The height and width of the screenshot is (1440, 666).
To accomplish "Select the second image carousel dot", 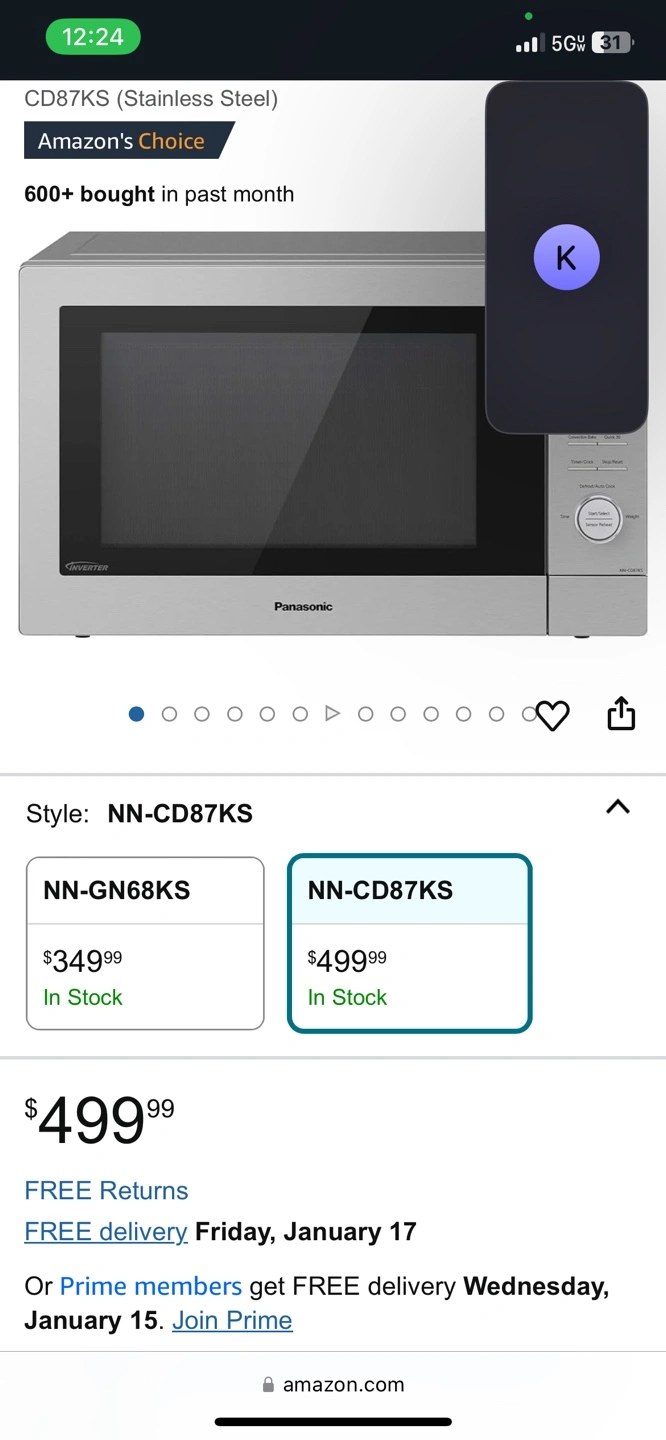I will click(x=169, y=713).
